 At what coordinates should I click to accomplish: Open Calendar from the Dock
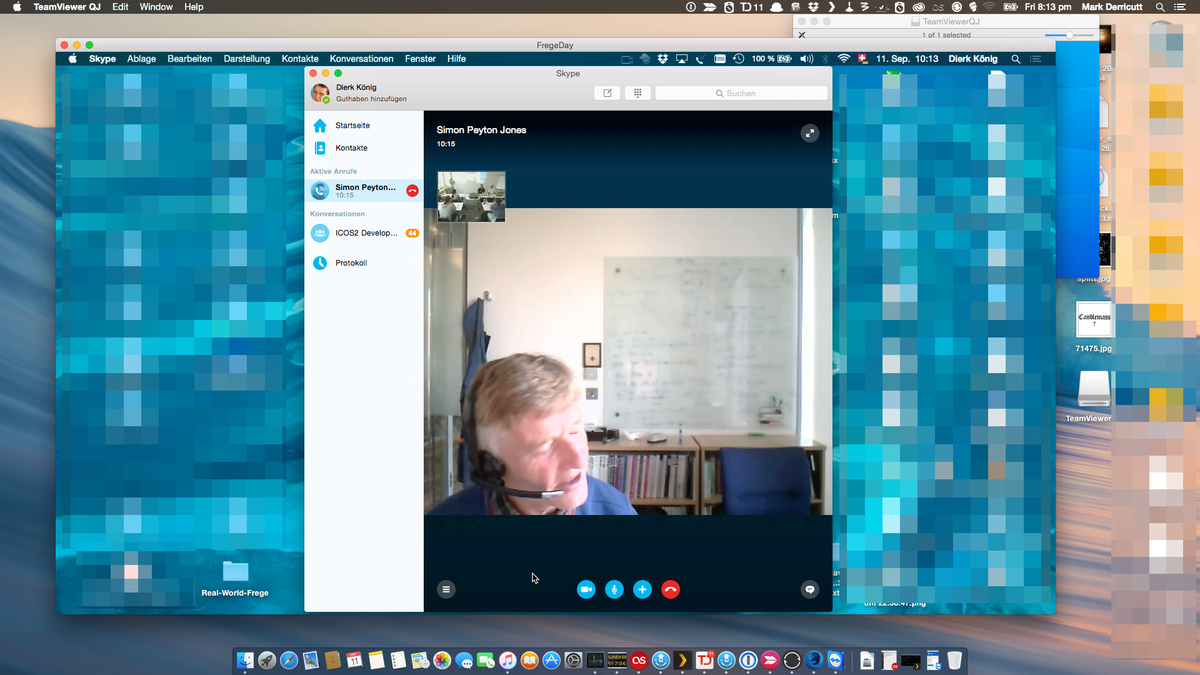355,660
